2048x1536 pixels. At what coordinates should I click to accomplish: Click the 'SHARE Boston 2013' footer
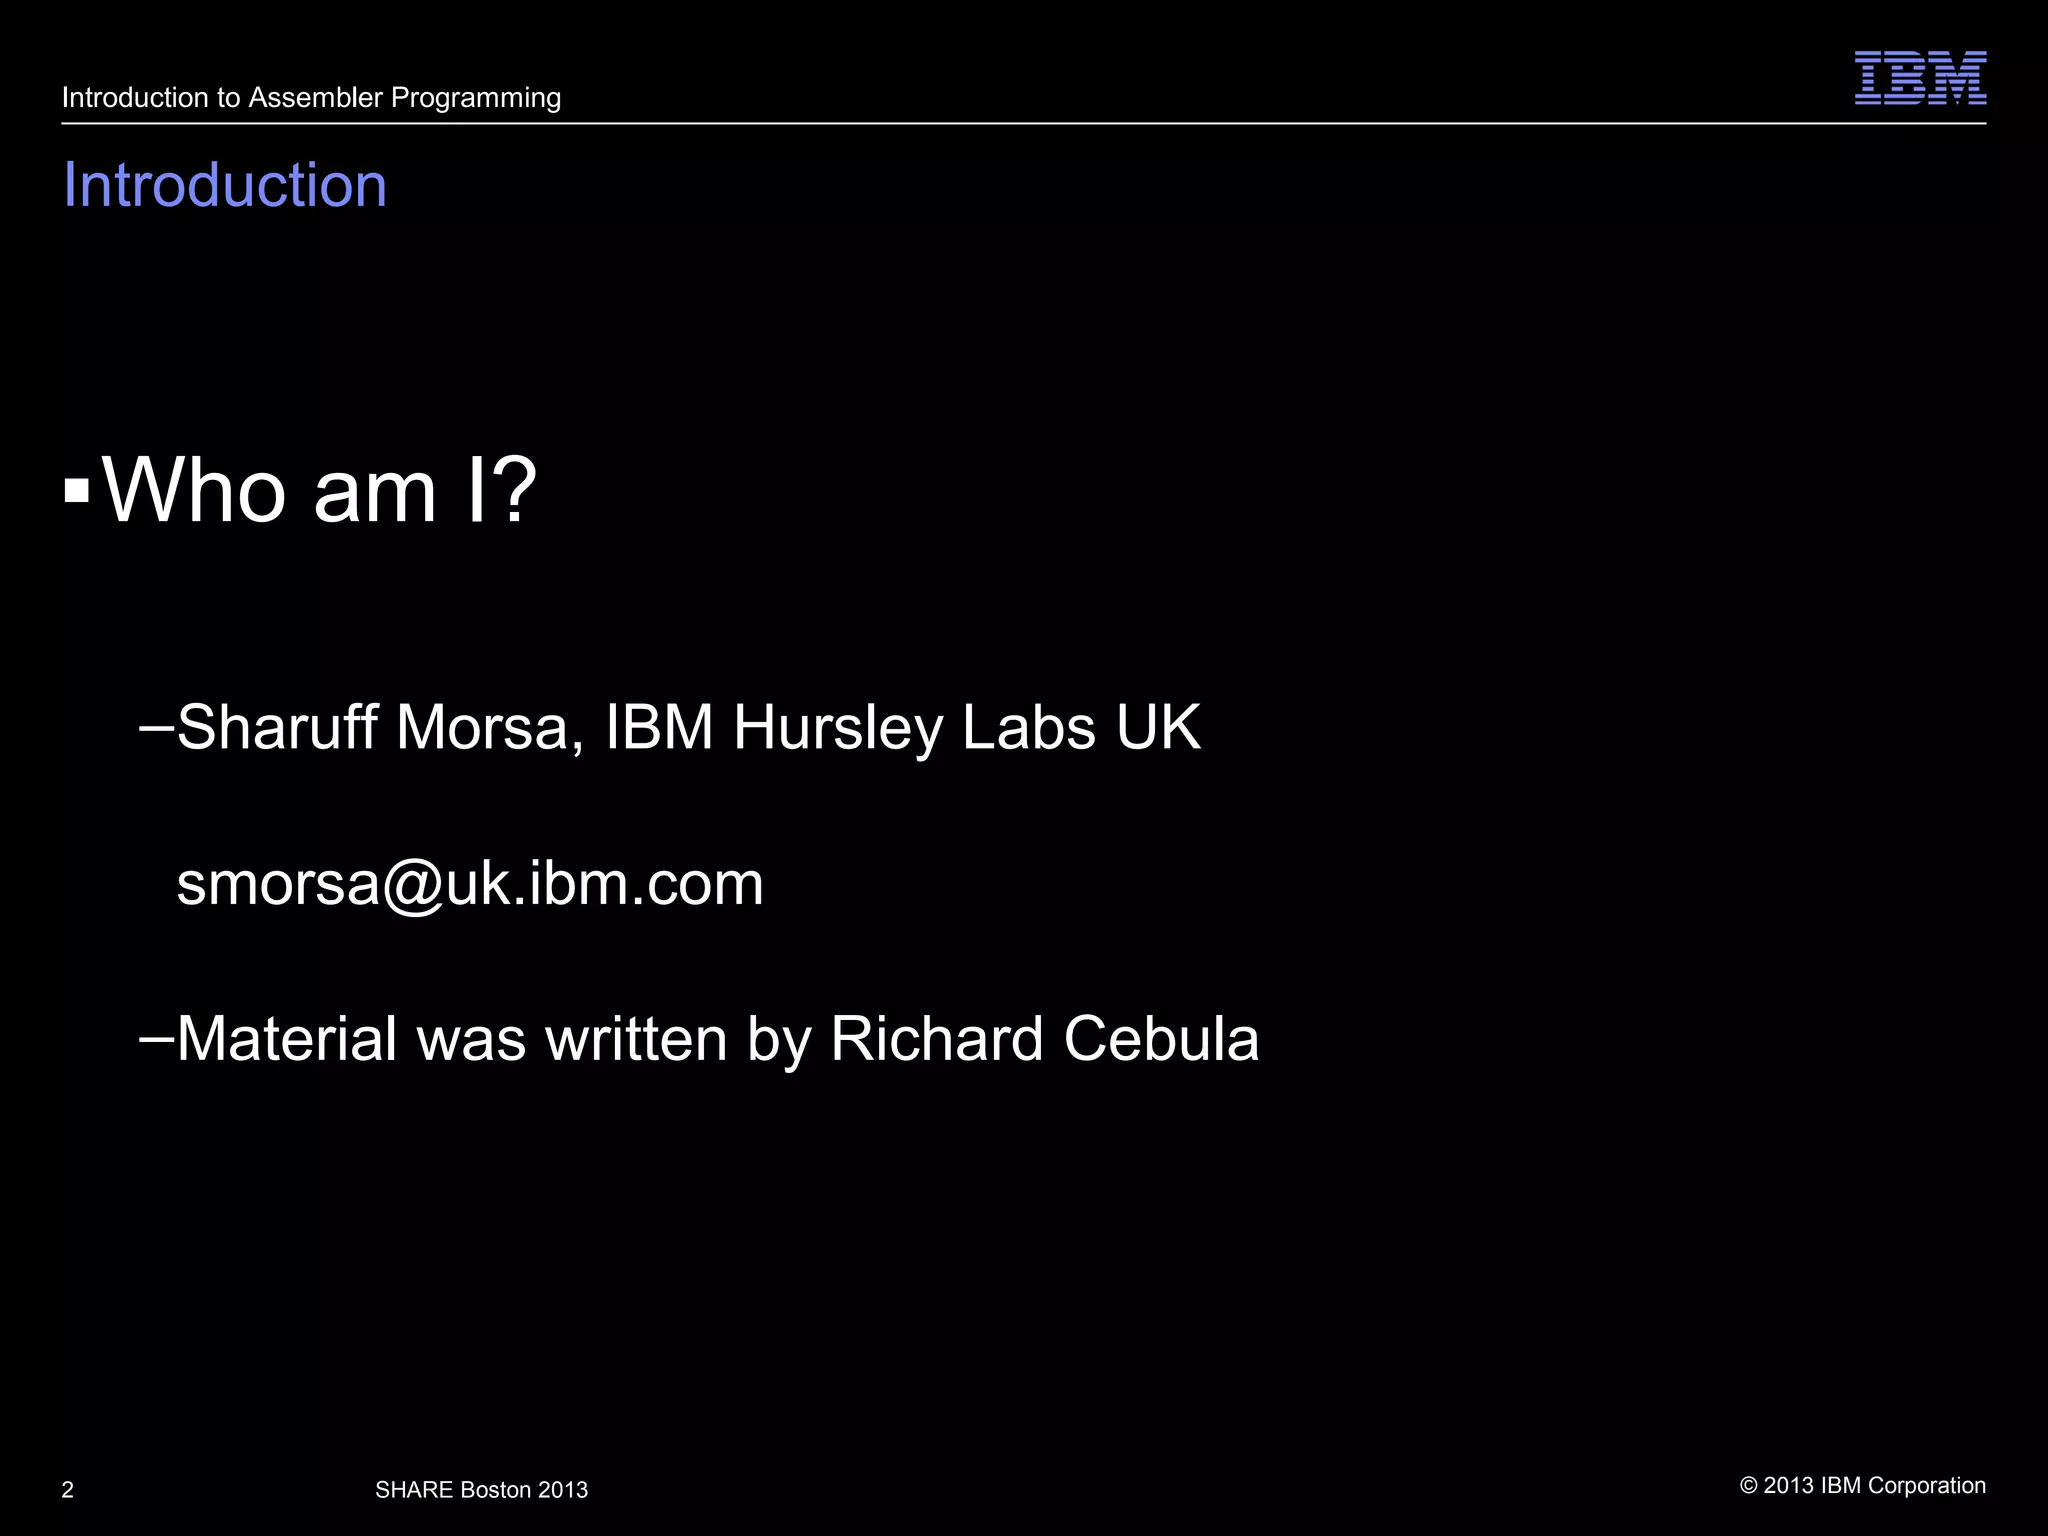point(481,1490)
